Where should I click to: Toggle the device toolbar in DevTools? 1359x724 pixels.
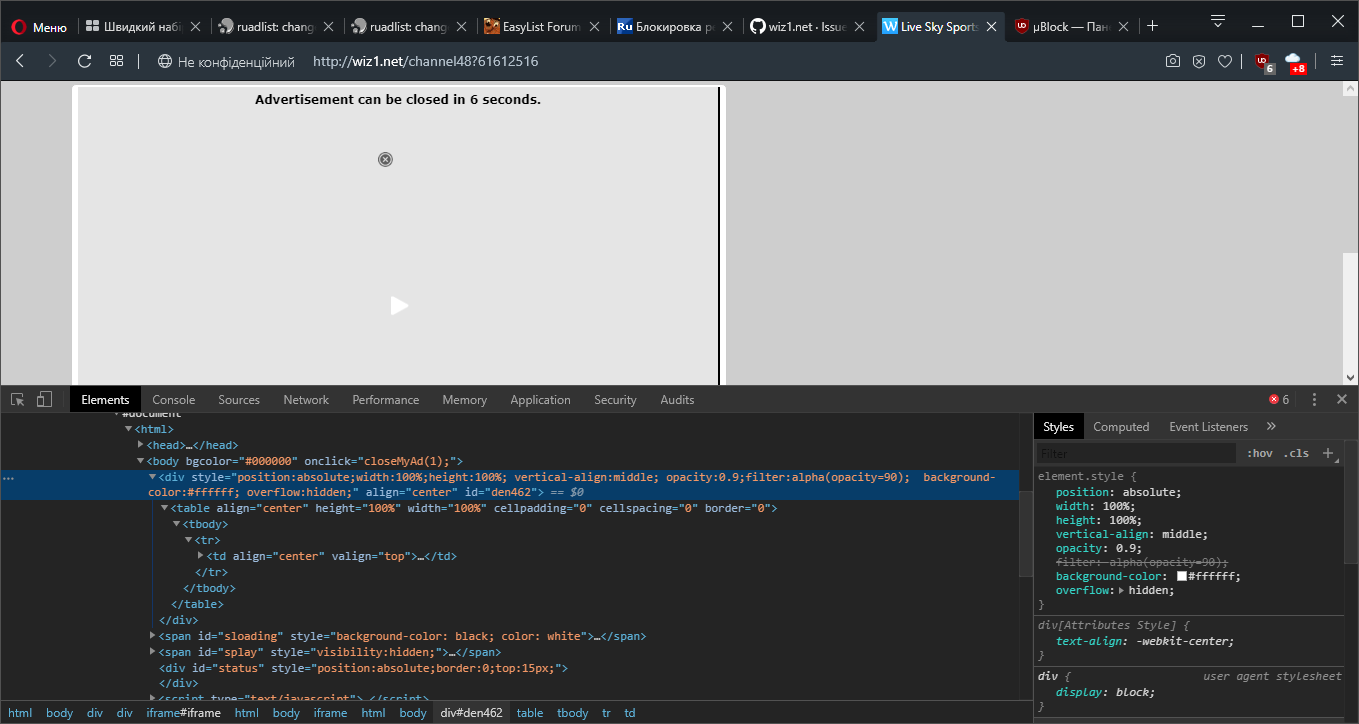click(44, 399)
